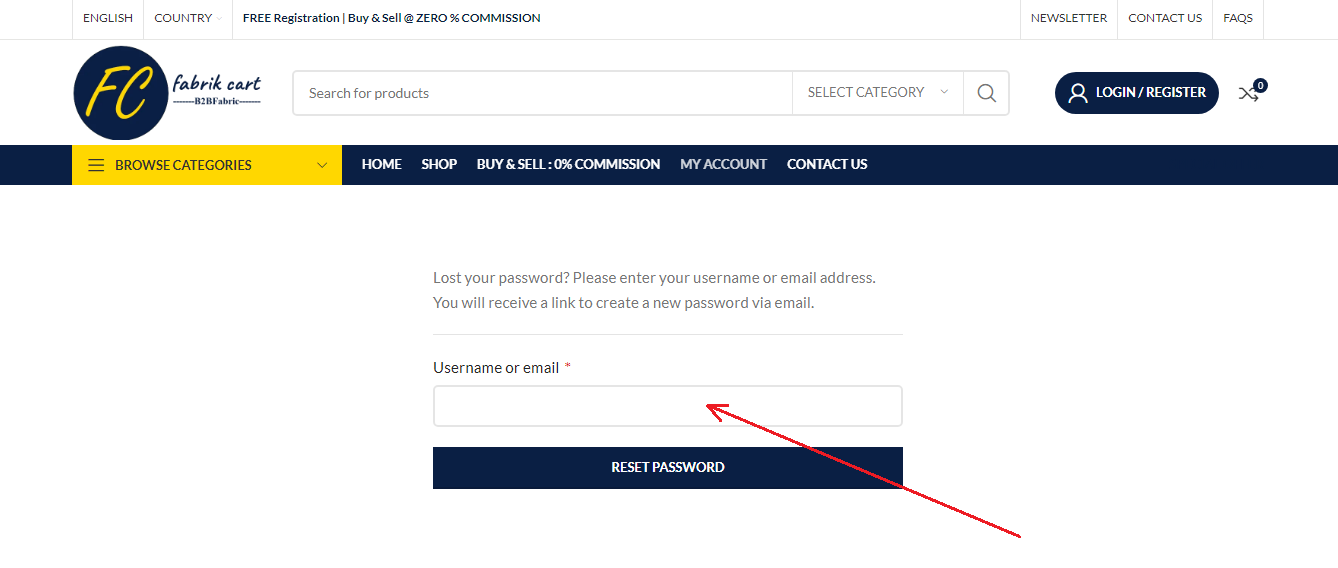
Task: Select the My Account menu item
Action: (723, 164)
